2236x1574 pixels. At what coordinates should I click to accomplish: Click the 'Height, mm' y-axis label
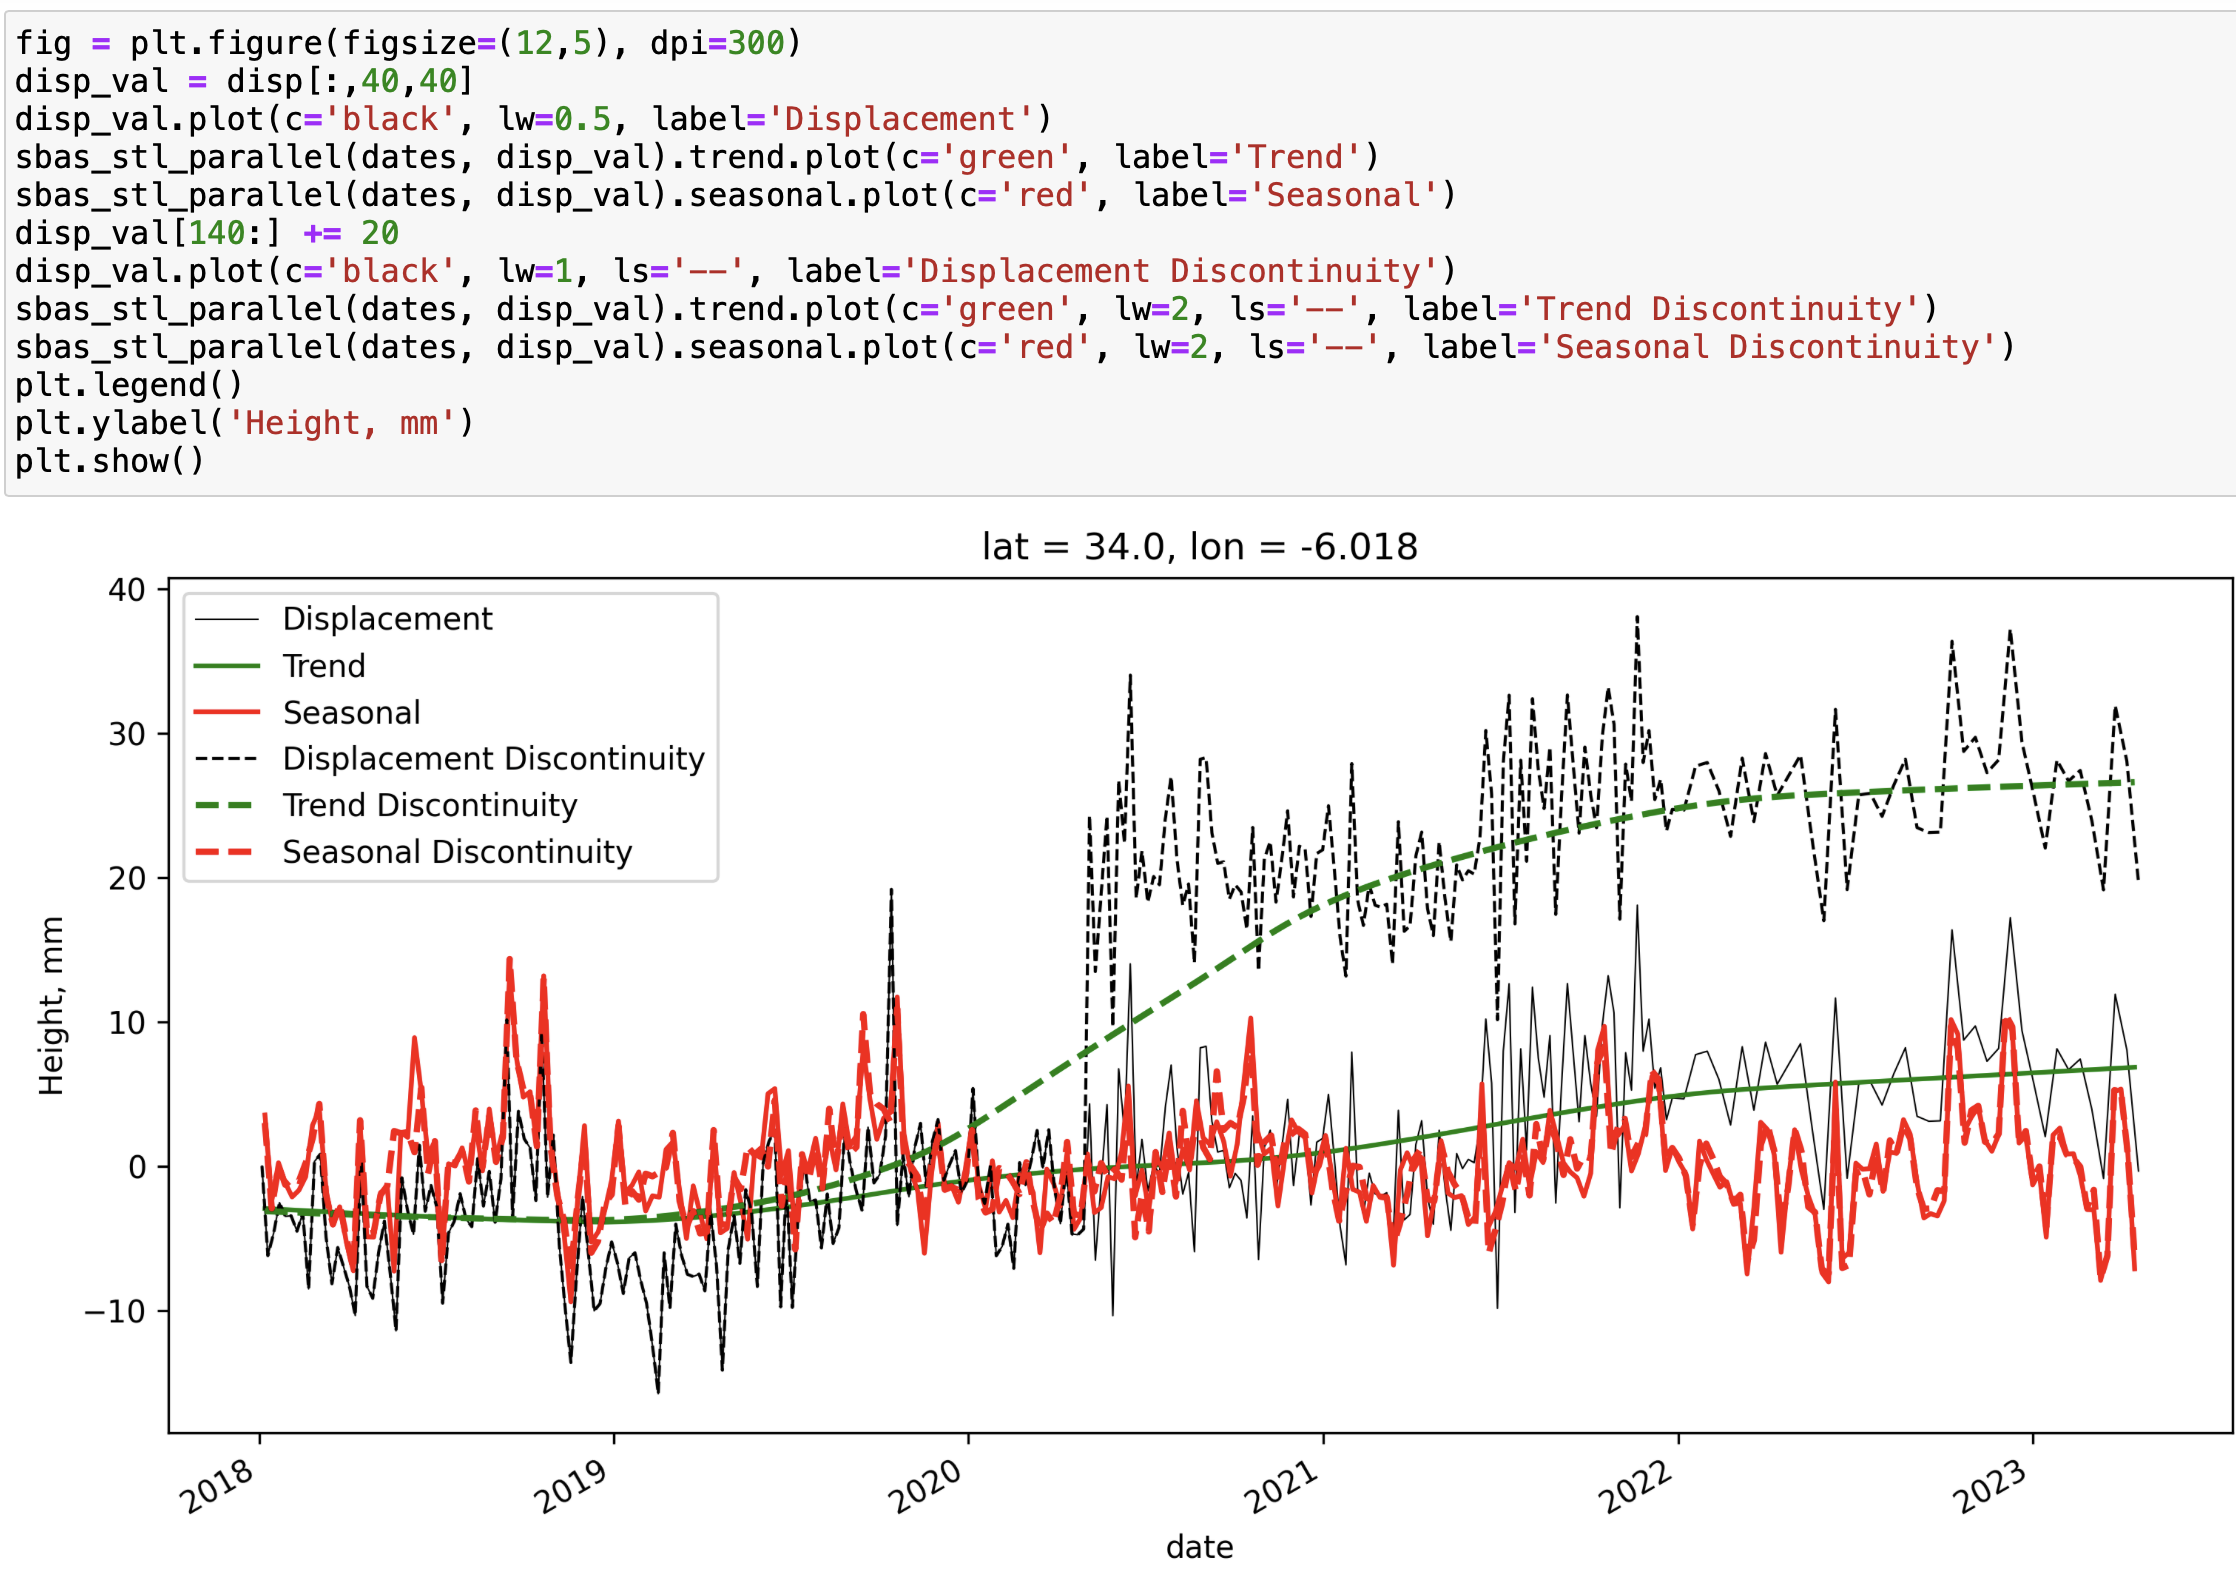click(x=51, y=1006)
